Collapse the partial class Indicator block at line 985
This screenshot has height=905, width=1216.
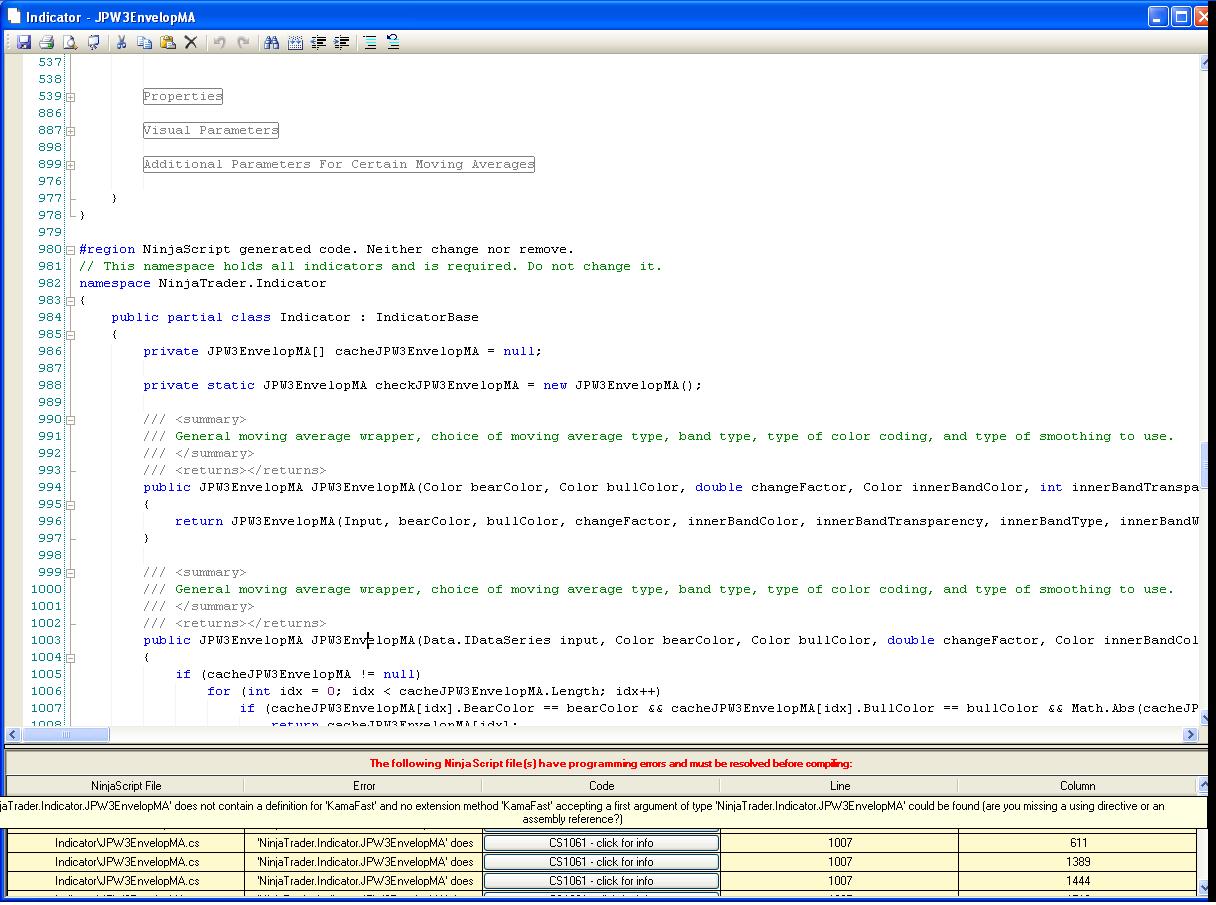tap(71, 335)
